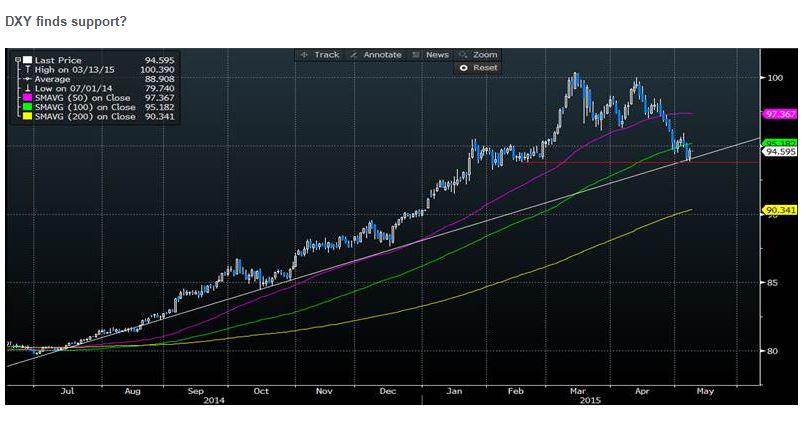Click the white Last Price swatch
Screen dimensions: 809x430
coord(27,60)
